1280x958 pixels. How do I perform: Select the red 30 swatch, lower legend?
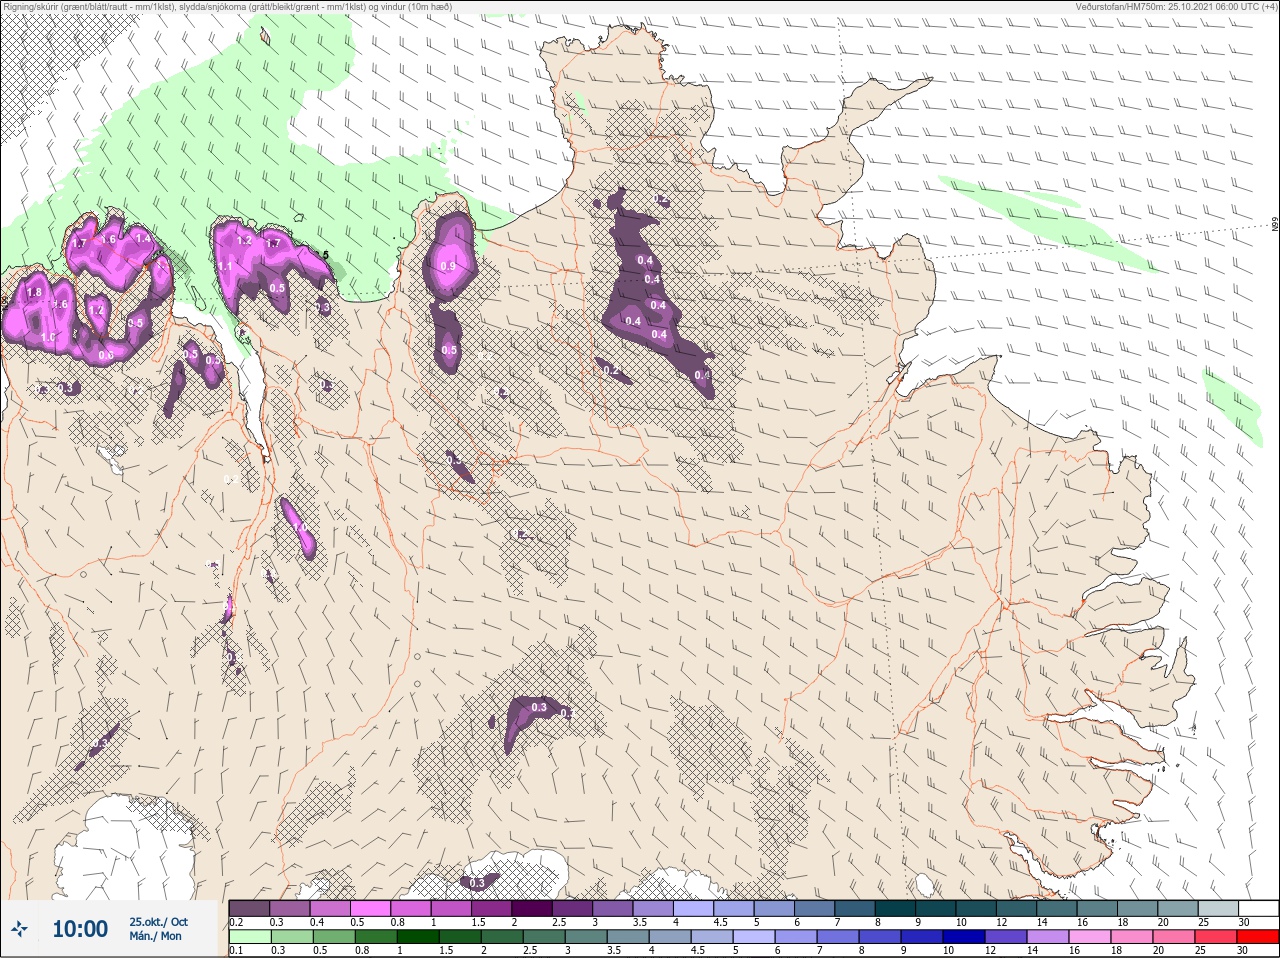(1258, 937)
